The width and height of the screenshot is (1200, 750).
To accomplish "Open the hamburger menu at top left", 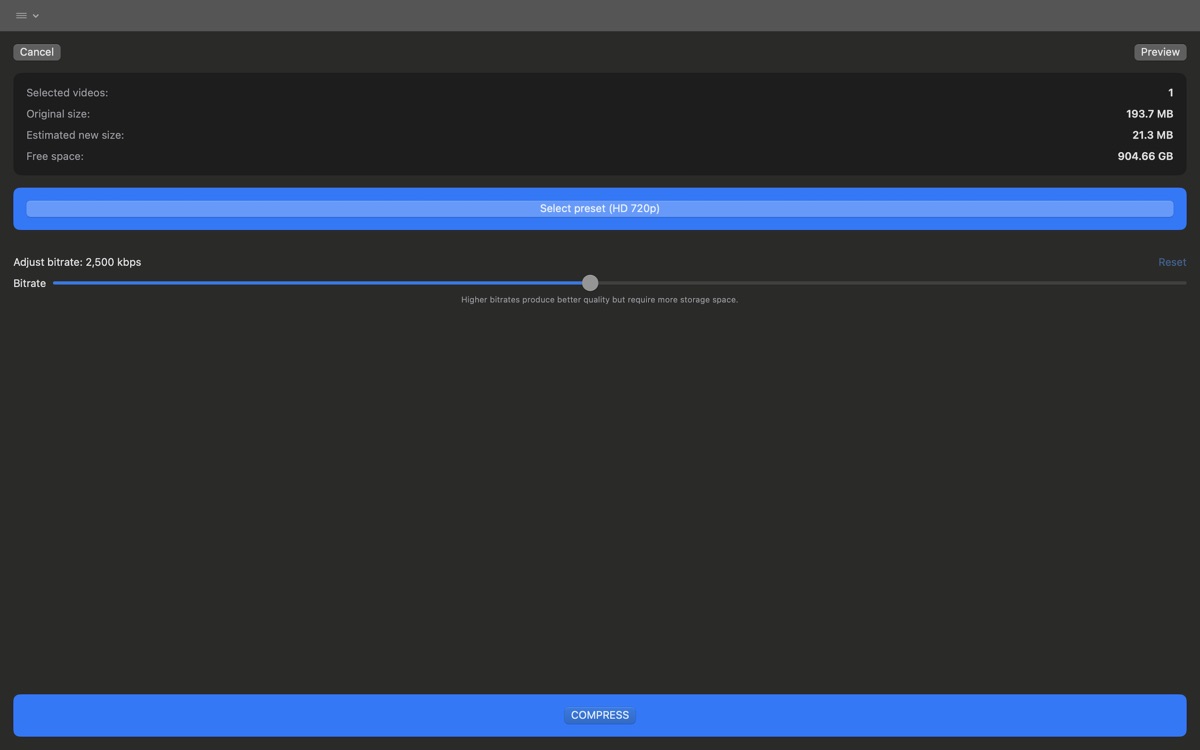I will 19,15.
